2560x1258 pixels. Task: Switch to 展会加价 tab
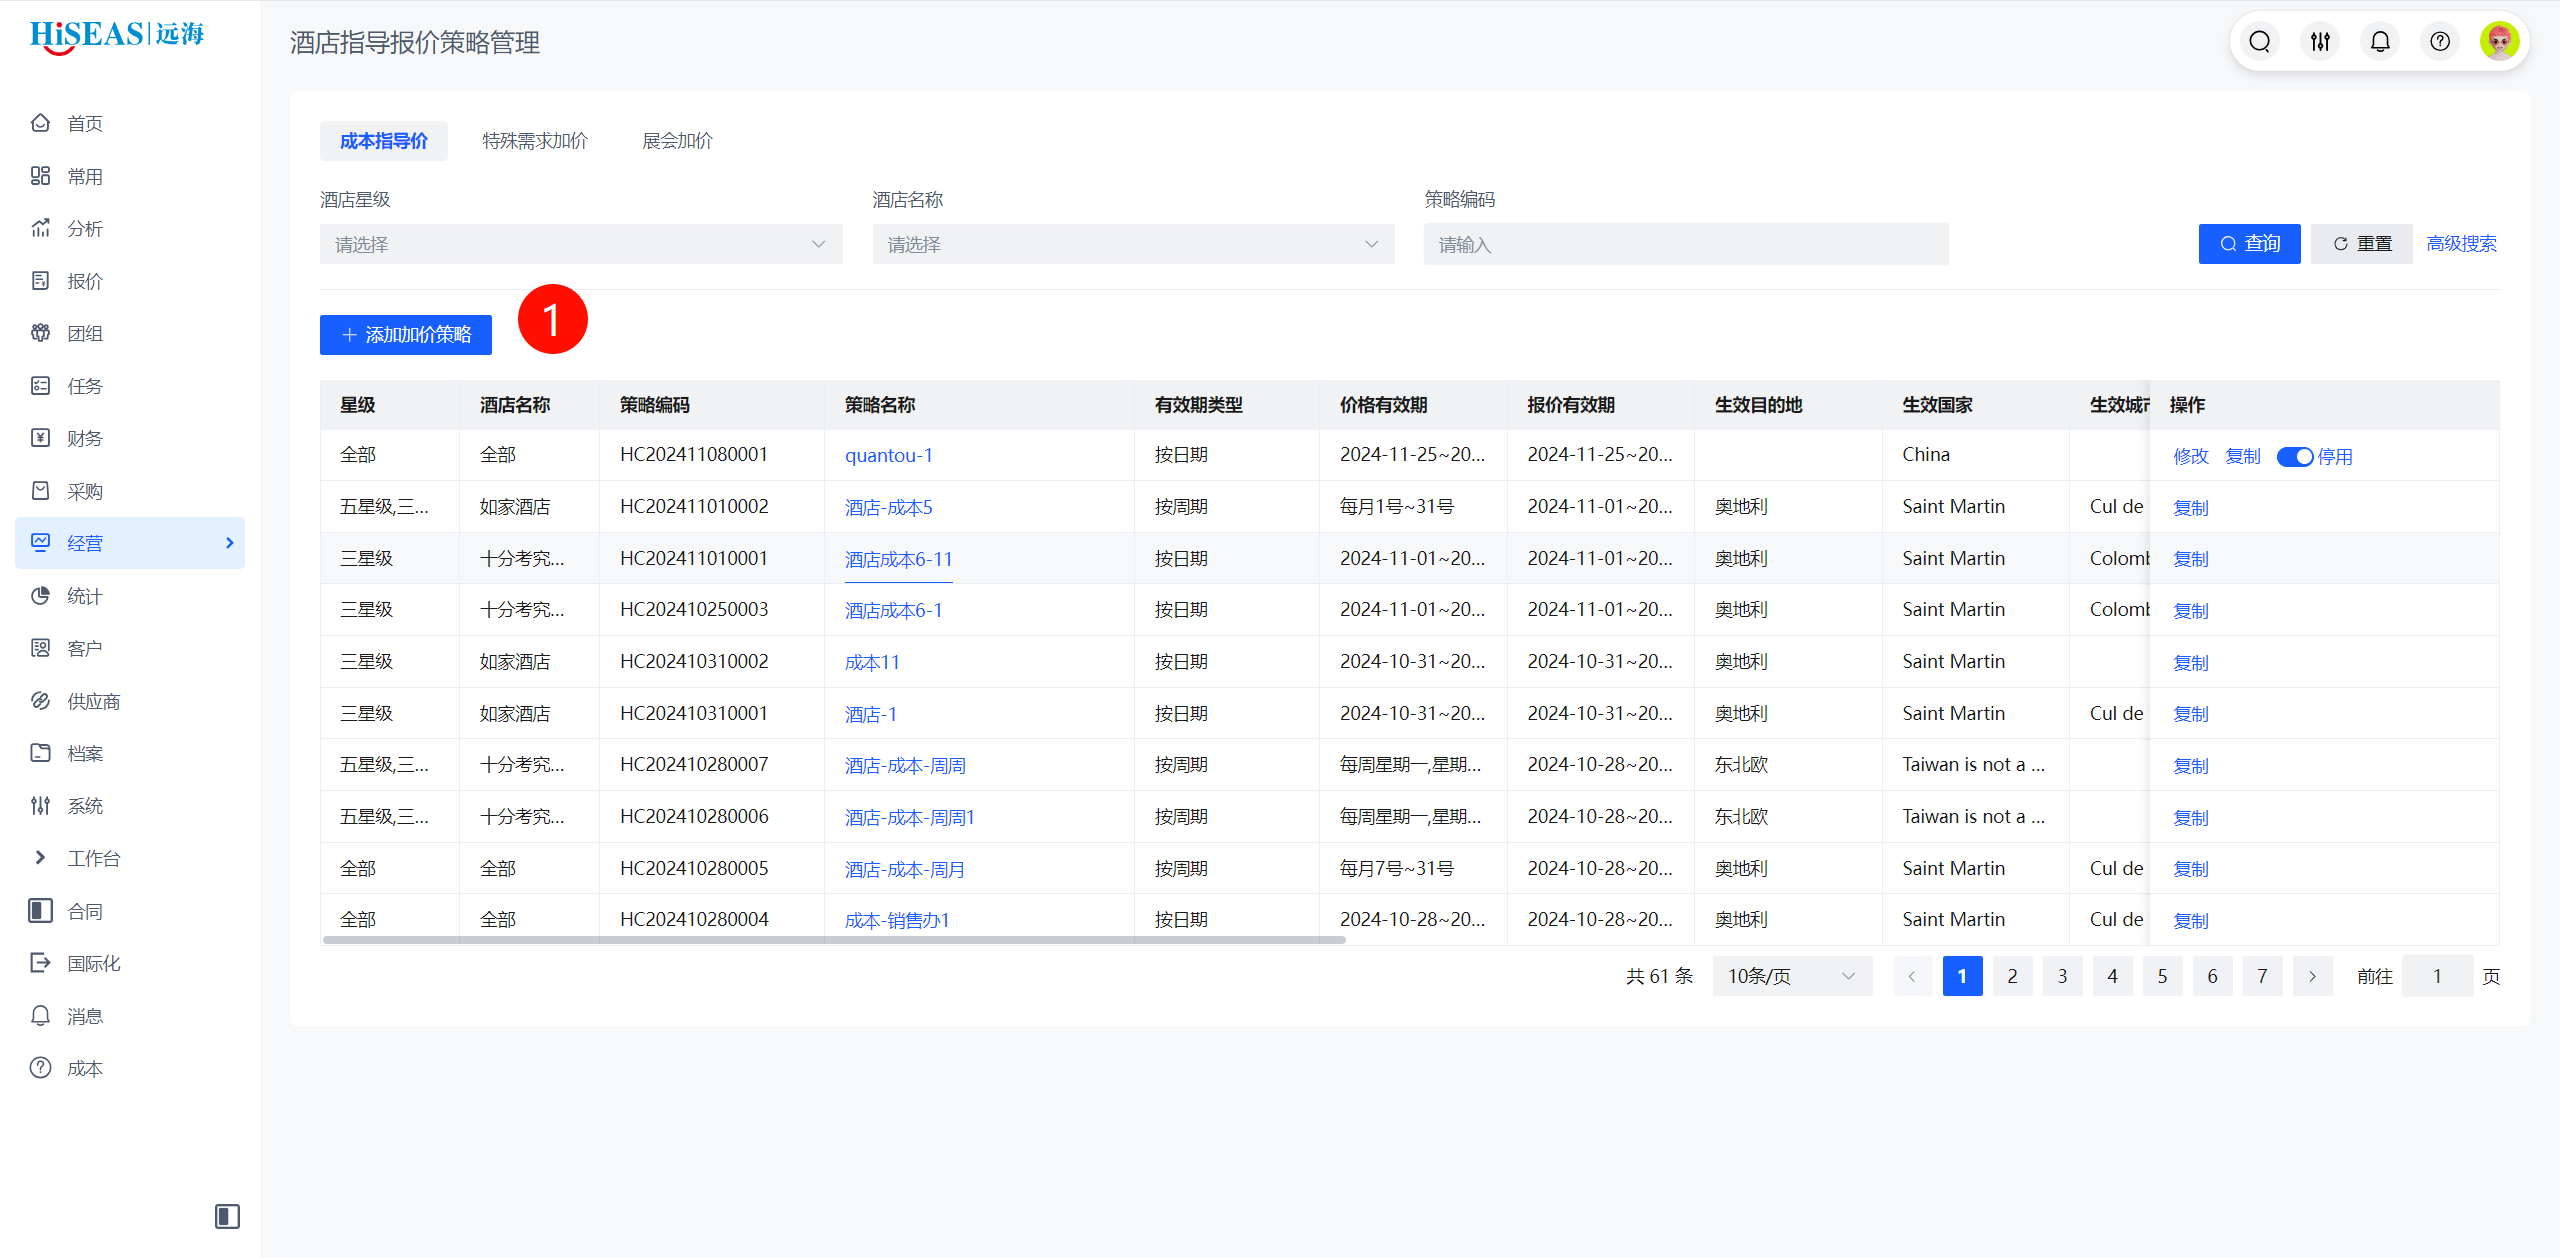(677, 141)
